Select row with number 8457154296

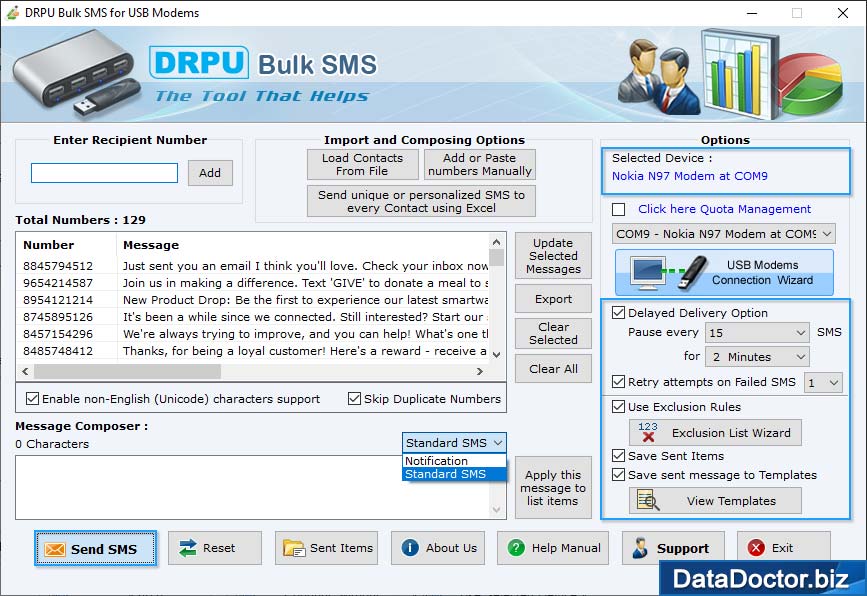pyautogui.click(x=254, y=334)
